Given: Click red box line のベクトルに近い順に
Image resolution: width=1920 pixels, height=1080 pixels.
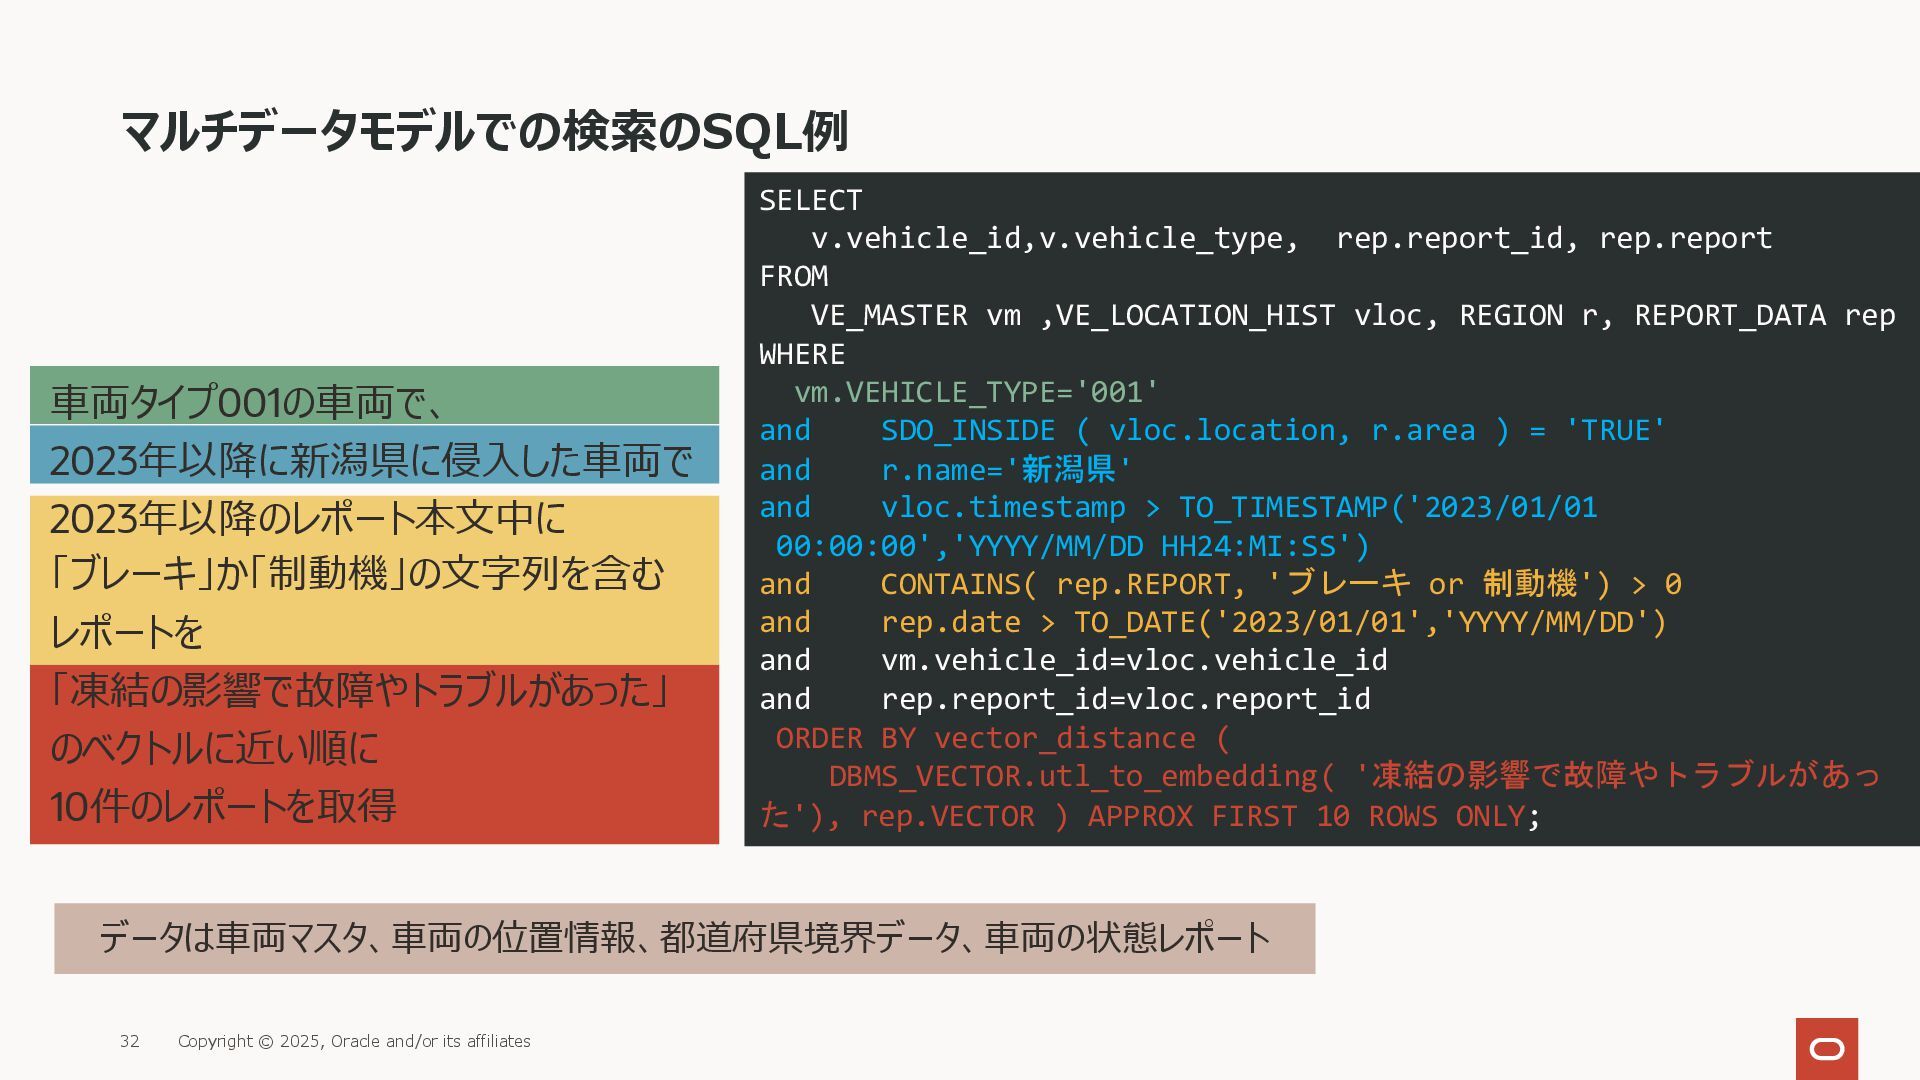Looking at the screenshot, I should (215, 748).
